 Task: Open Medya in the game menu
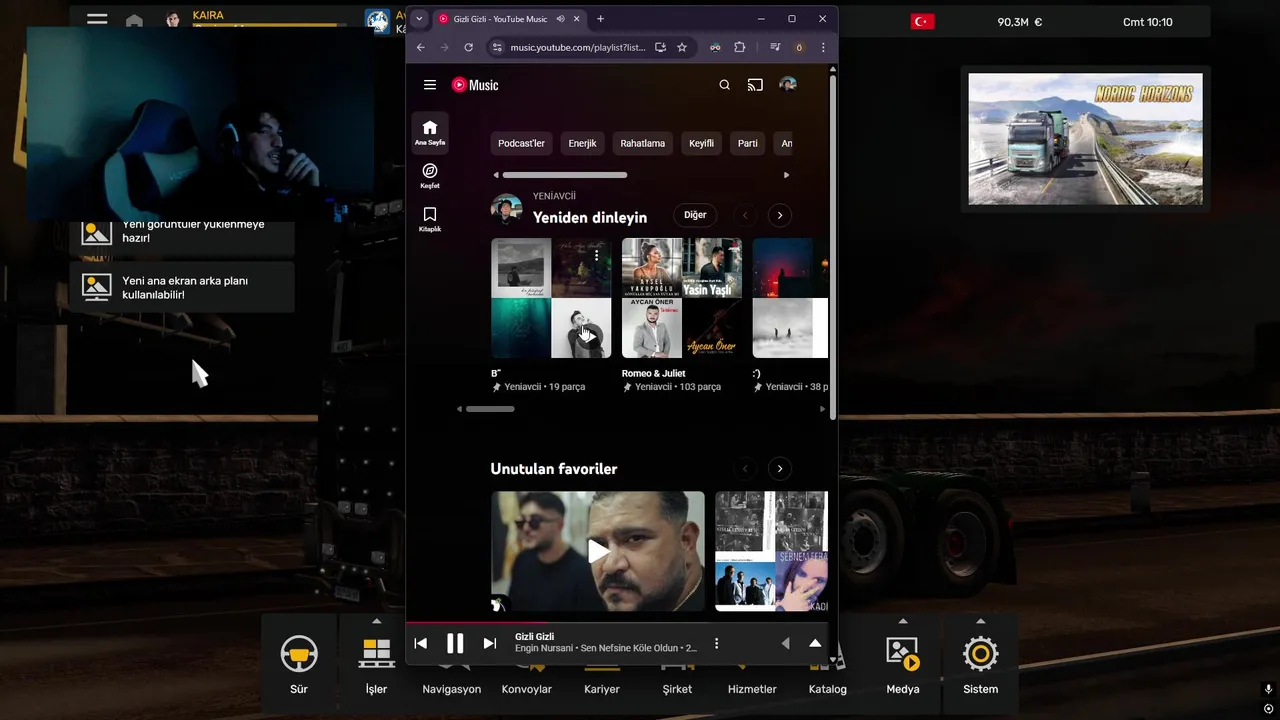[903, 665]
